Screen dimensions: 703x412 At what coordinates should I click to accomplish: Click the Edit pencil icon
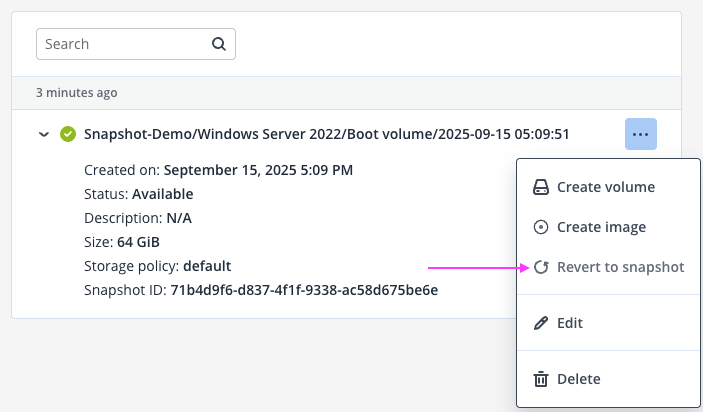541,323
